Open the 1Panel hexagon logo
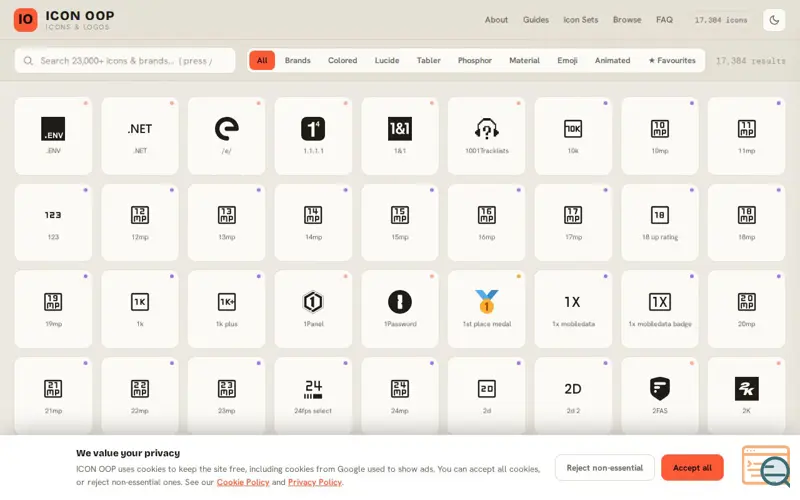 313,309
